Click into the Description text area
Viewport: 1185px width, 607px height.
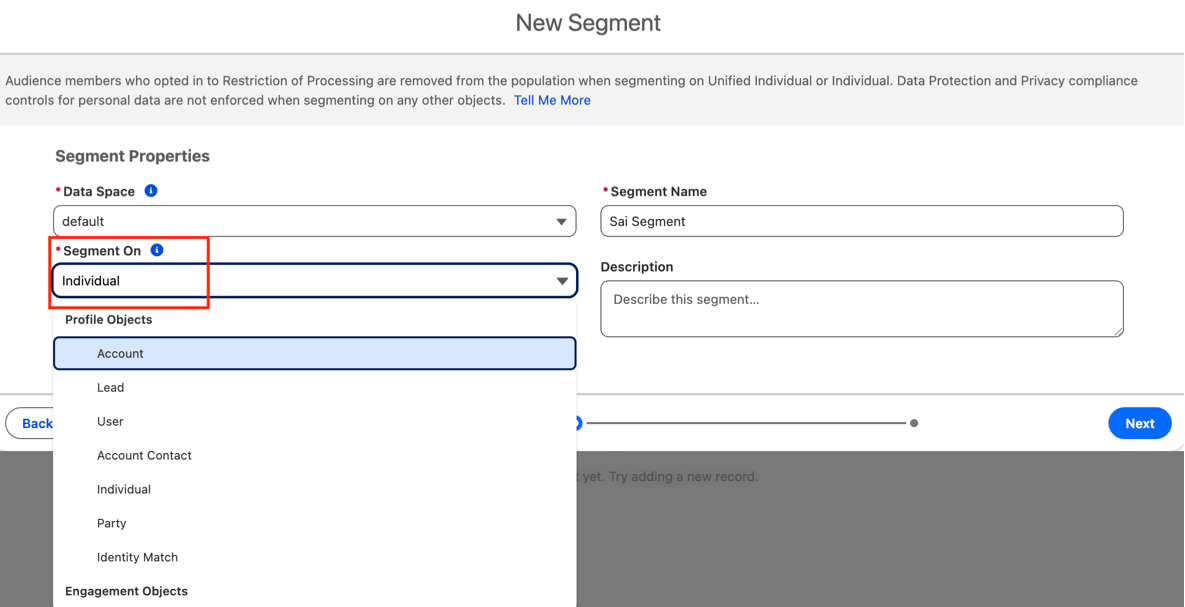pos(861,308)
